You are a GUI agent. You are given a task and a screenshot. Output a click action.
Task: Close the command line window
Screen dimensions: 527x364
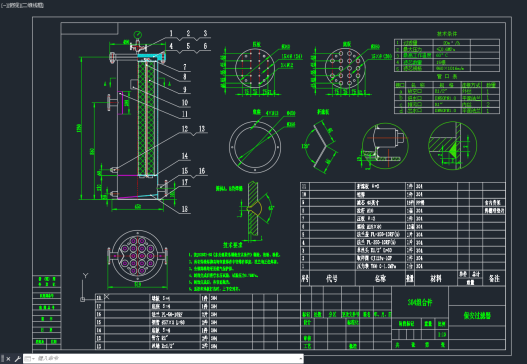click(8, 359)
